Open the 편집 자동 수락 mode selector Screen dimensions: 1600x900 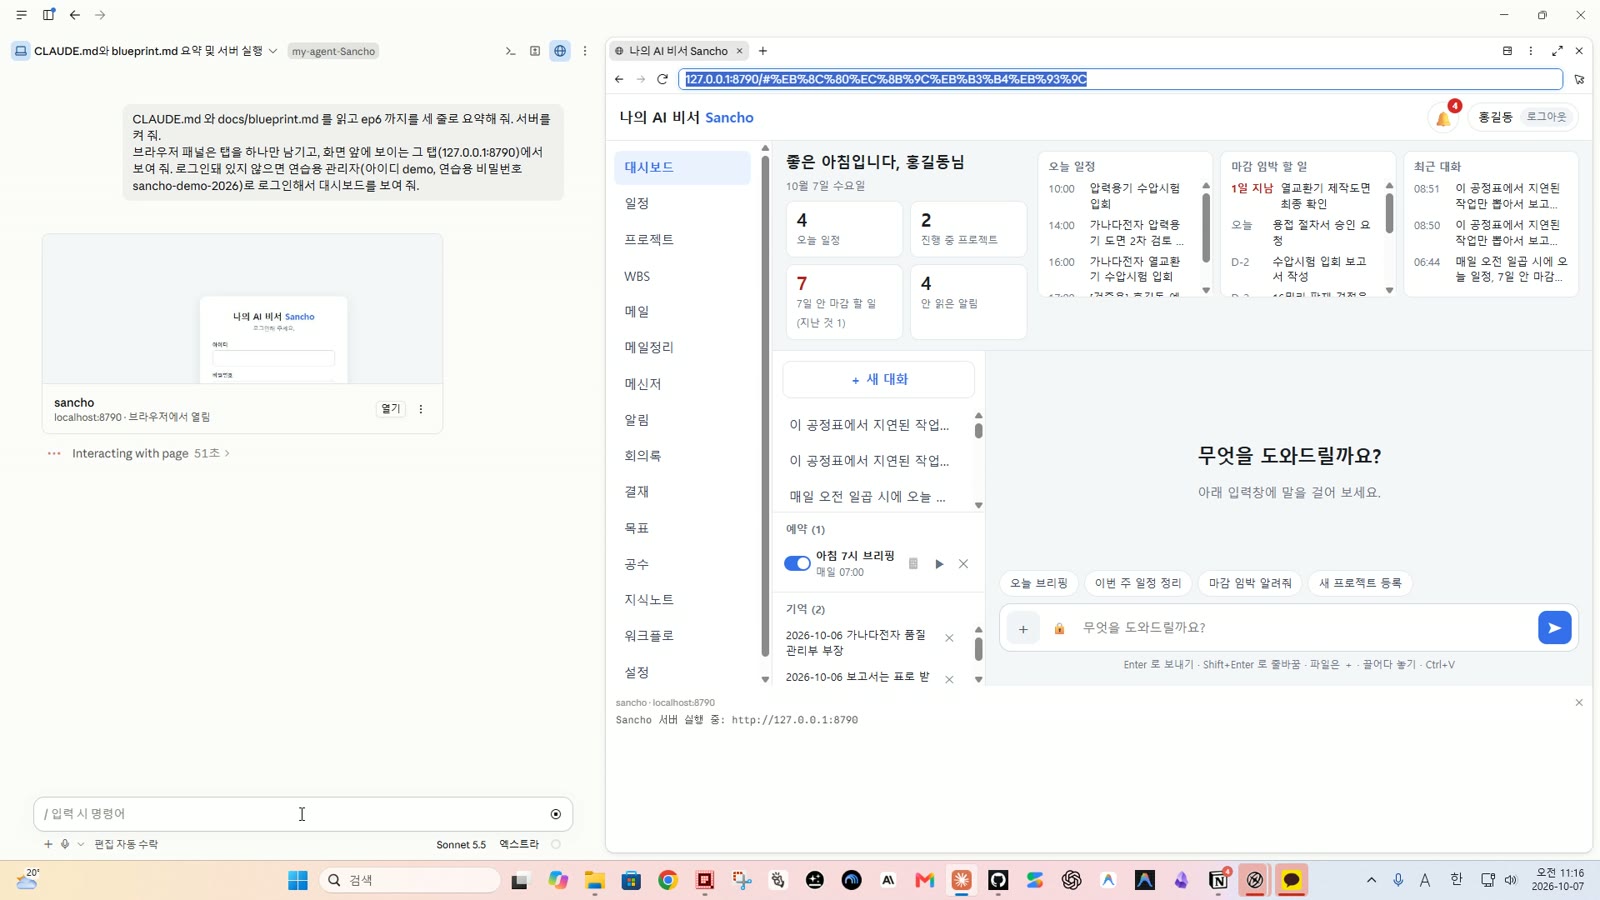(126, 844)
